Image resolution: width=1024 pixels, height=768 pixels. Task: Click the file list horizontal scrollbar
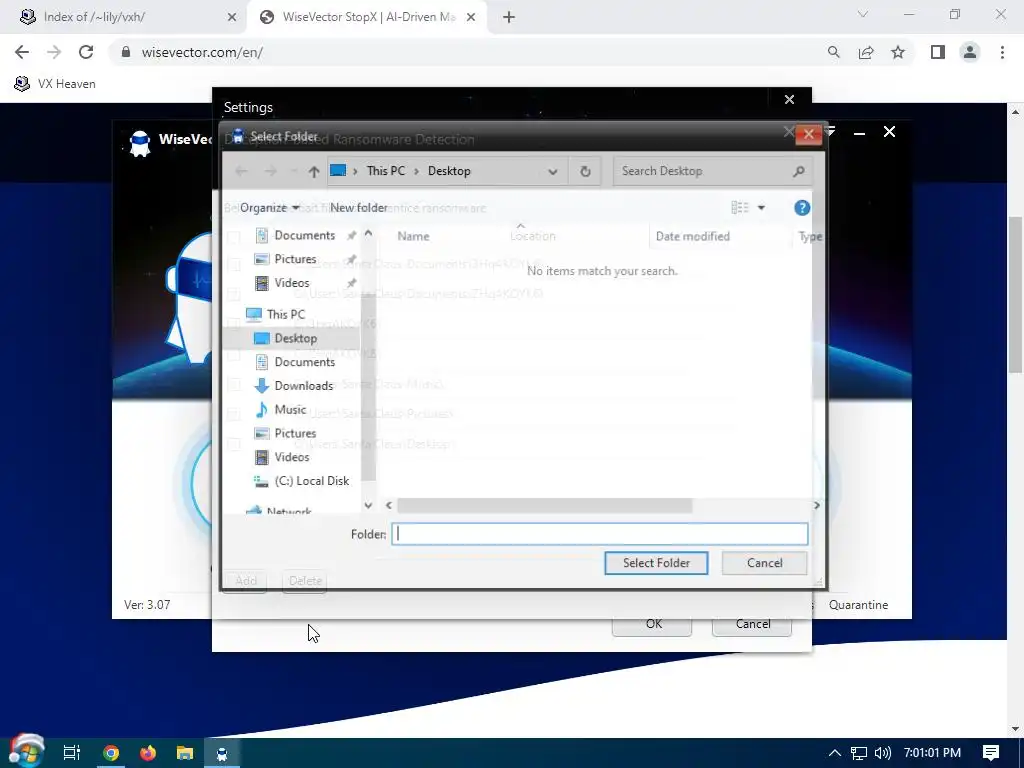click(x=545, y=505)
